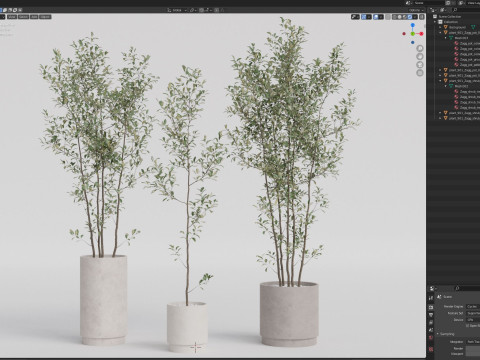The image size is (480, 360).
Task: Click the Render samples value field
Action: (x=473, y=348)
